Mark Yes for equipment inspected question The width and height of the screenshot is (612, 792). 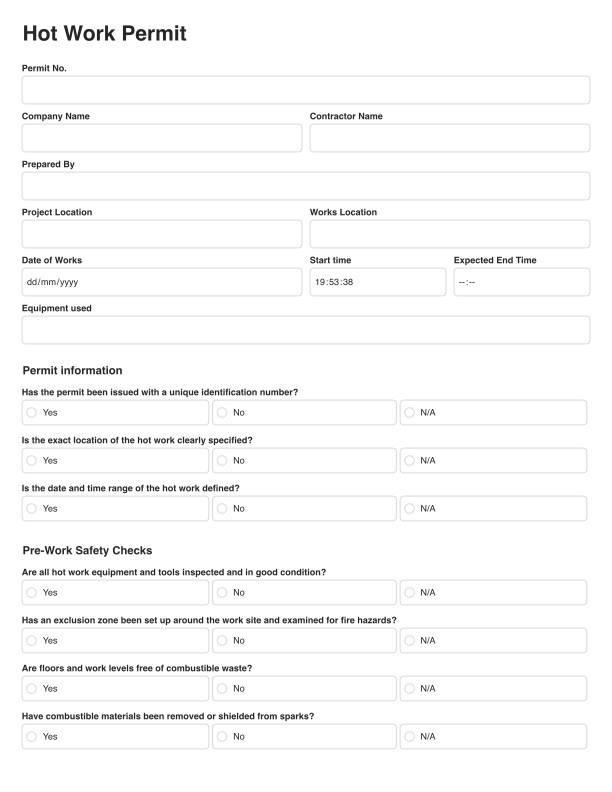32,592
